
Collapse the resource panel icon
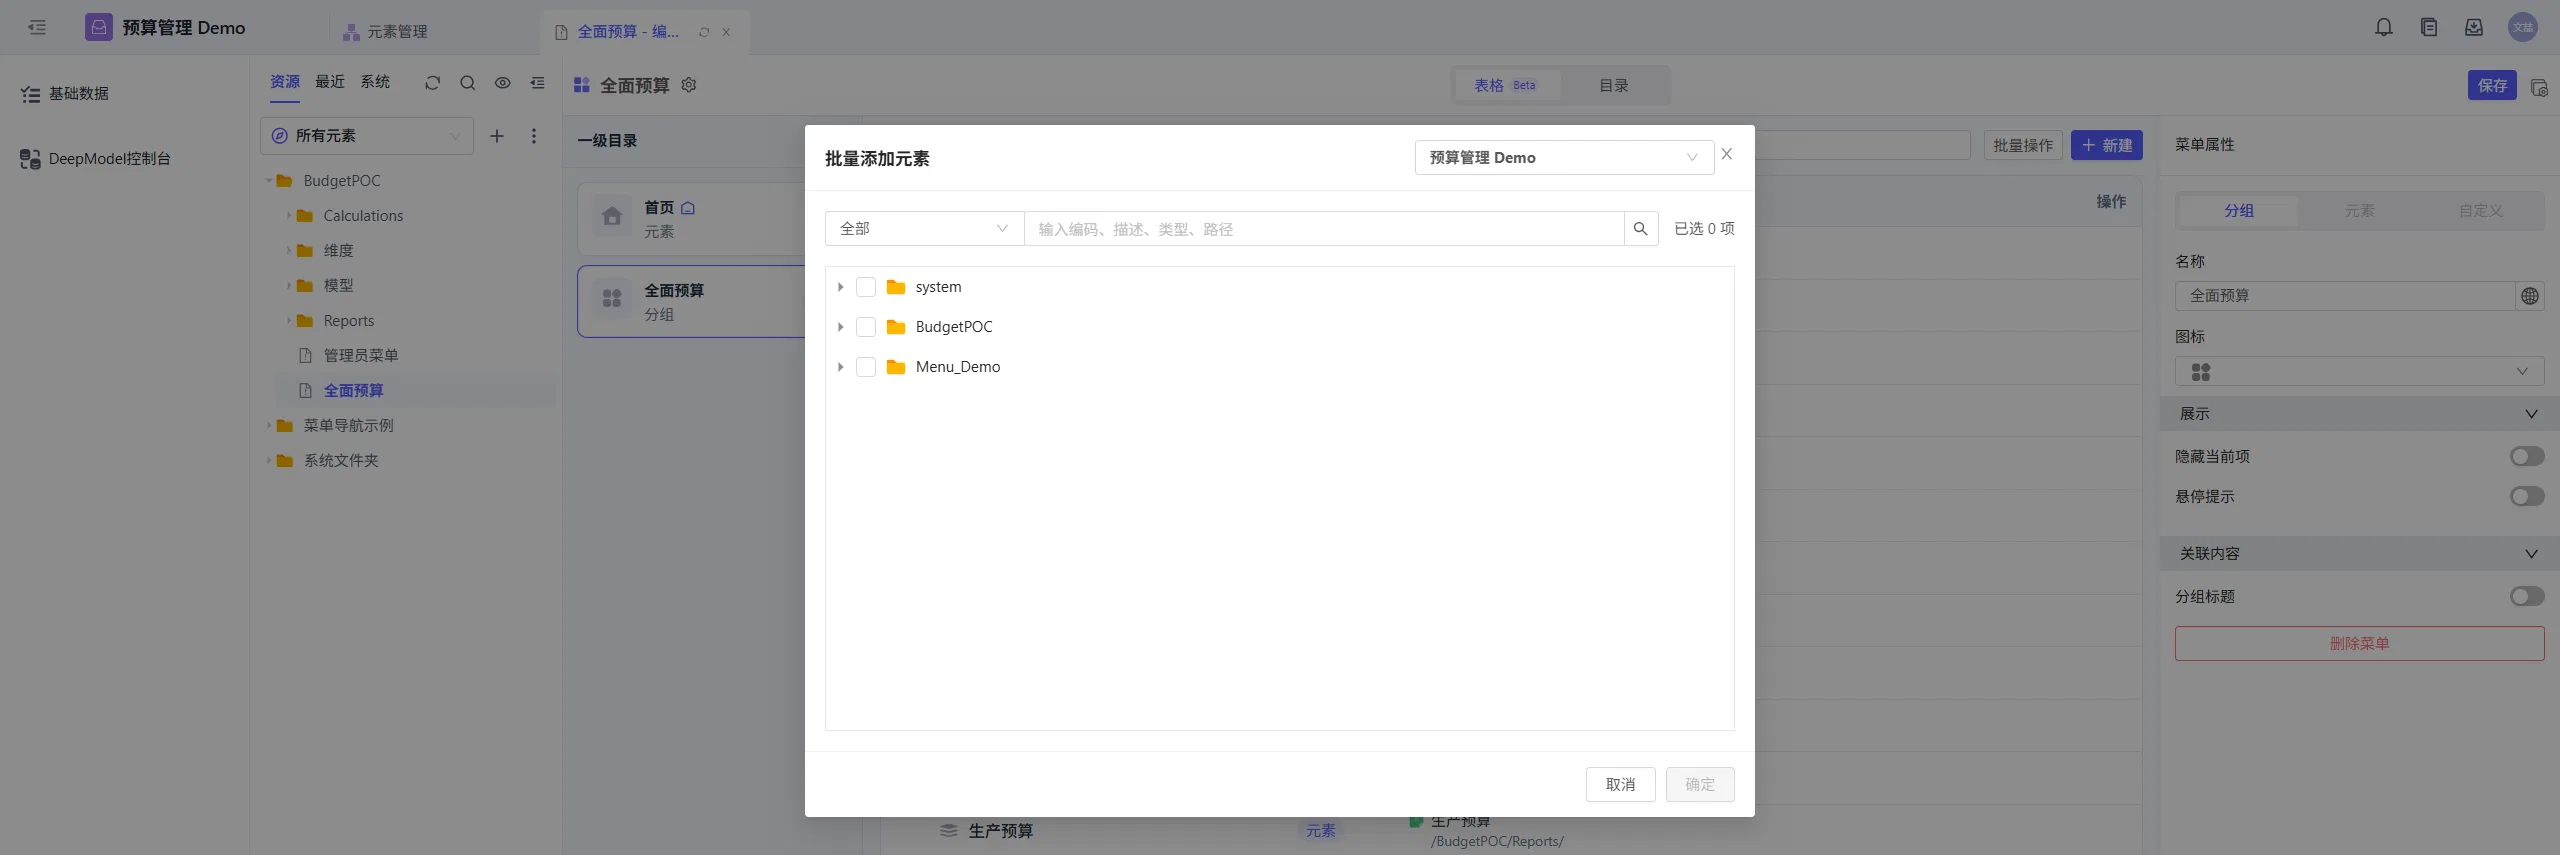coord(537,83)
